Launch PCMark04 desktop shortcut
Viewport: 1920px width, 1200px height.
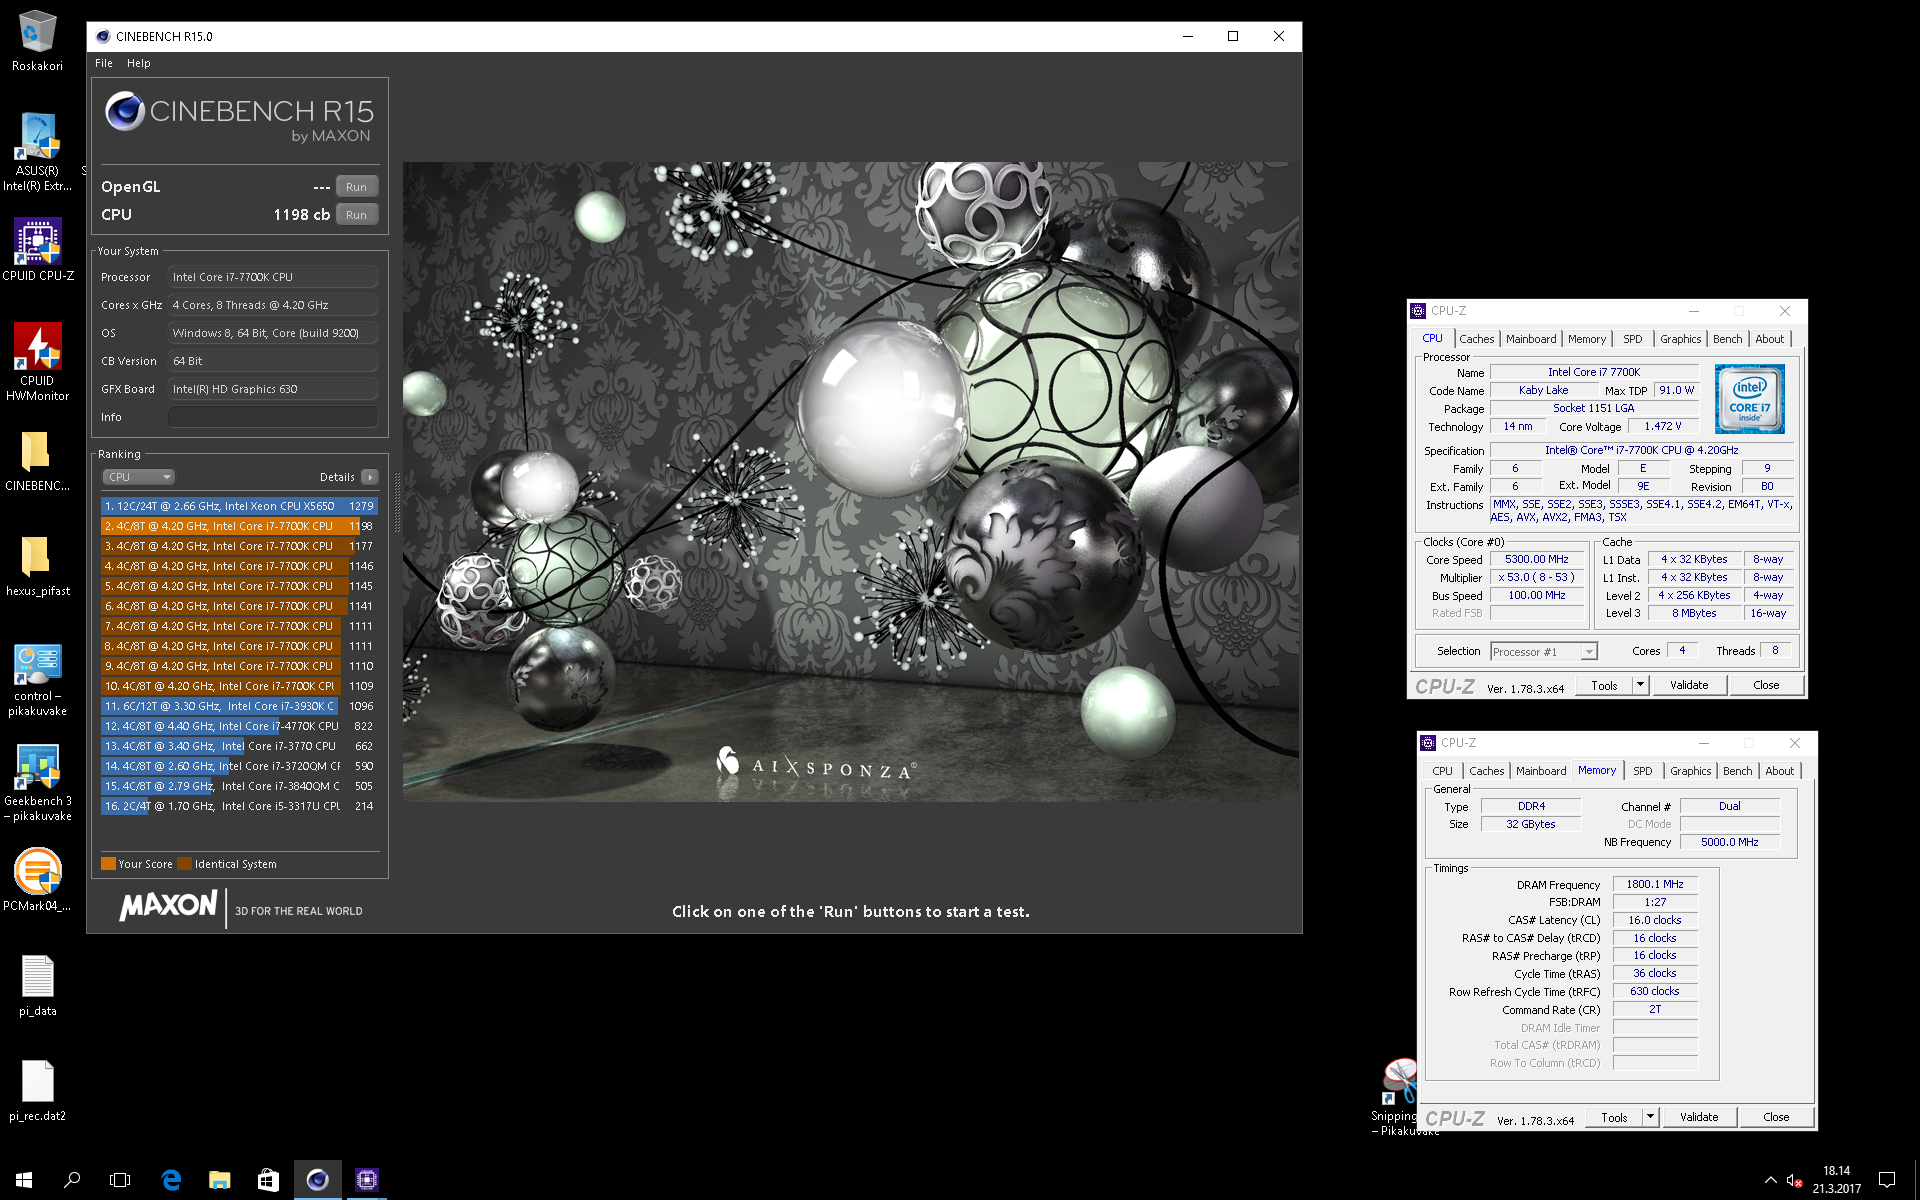click(x=37, y=880)
